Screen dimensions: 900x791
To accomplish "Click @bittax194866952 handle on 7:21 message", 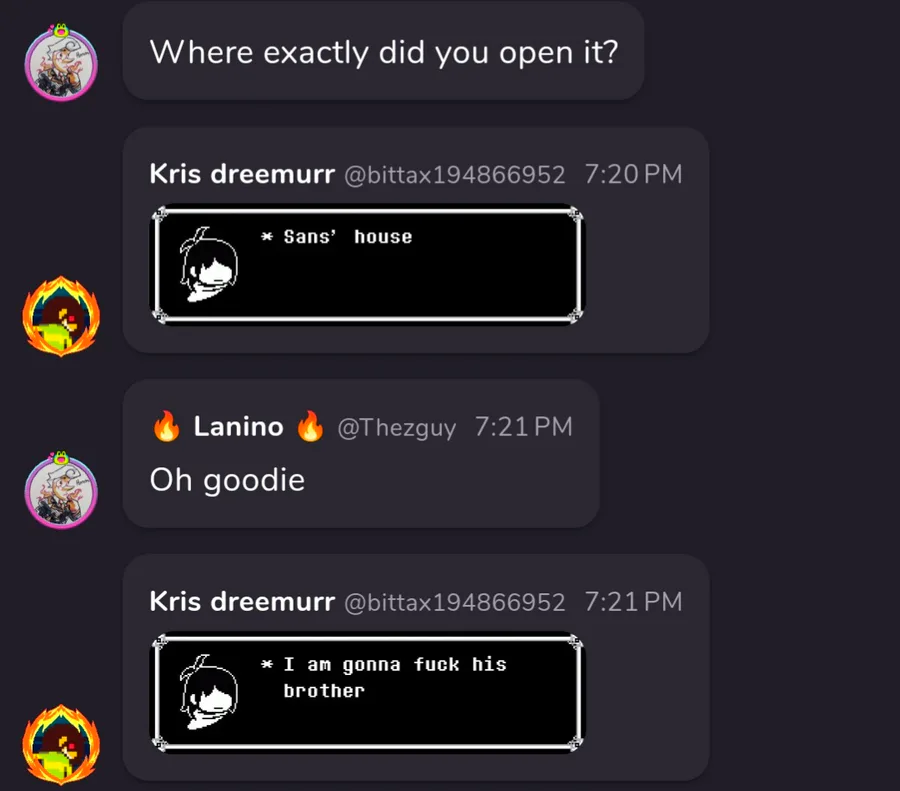I will coord(455,602).
